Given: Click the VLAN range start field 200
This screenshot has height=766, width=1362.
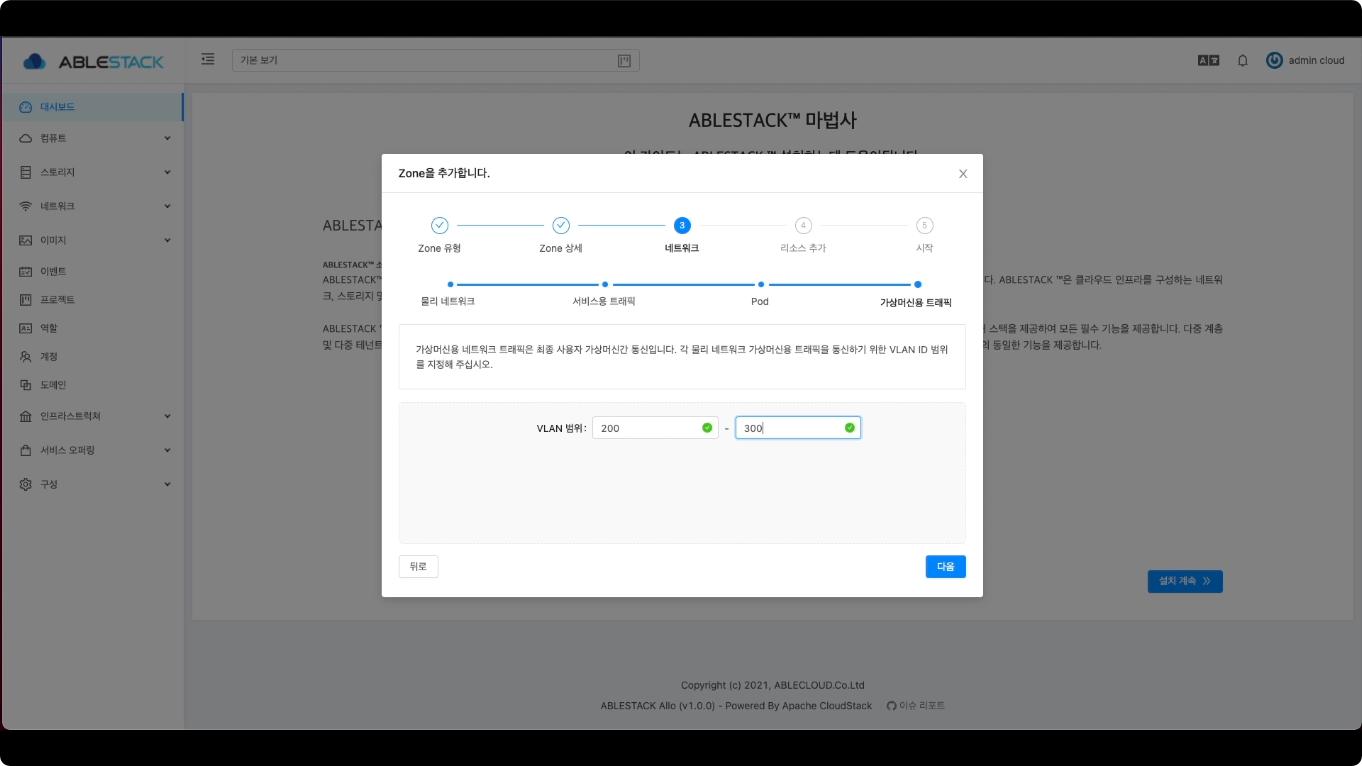Looking at the screenshot, I should (x=655, y=428).
